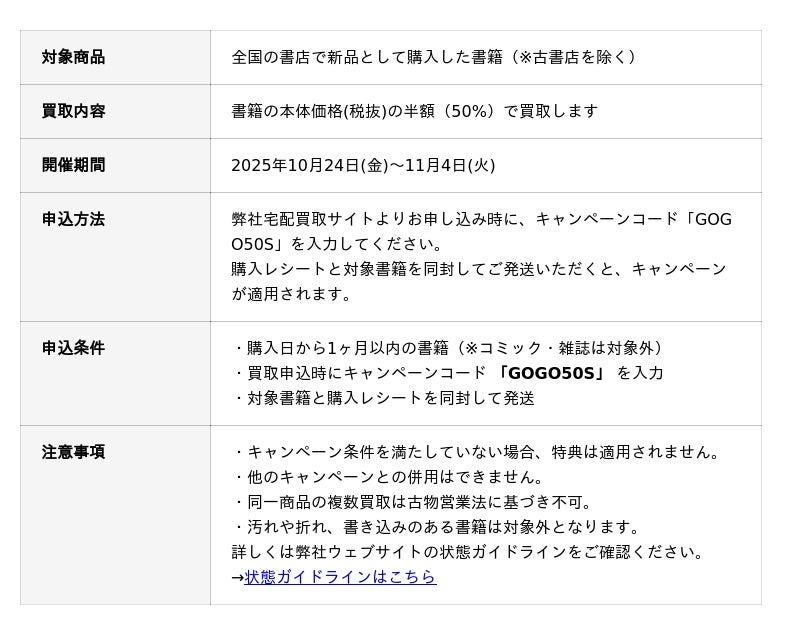Viewport: 800px width, 635px height.
Task: Click the 開催期間 row label
Action: pyautogui.click(x=73, y=165)
